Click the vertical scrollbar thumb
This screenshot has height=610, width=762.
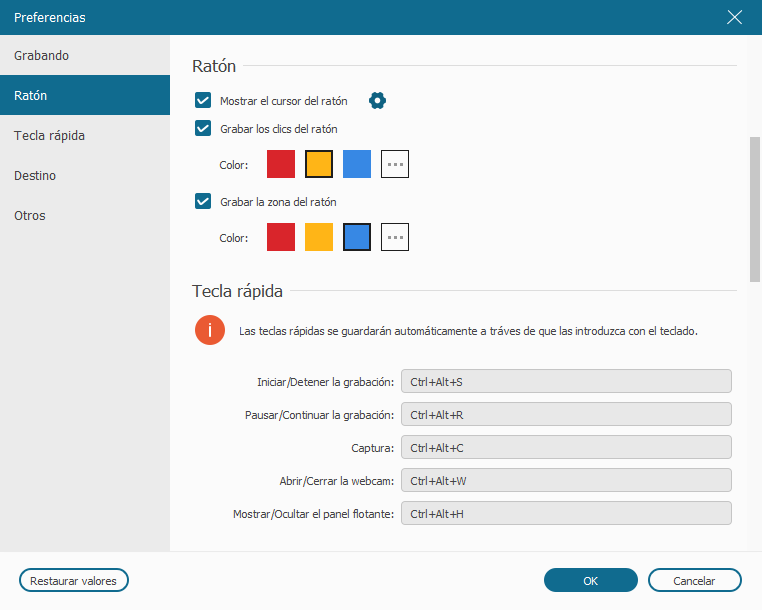point(755,209)
